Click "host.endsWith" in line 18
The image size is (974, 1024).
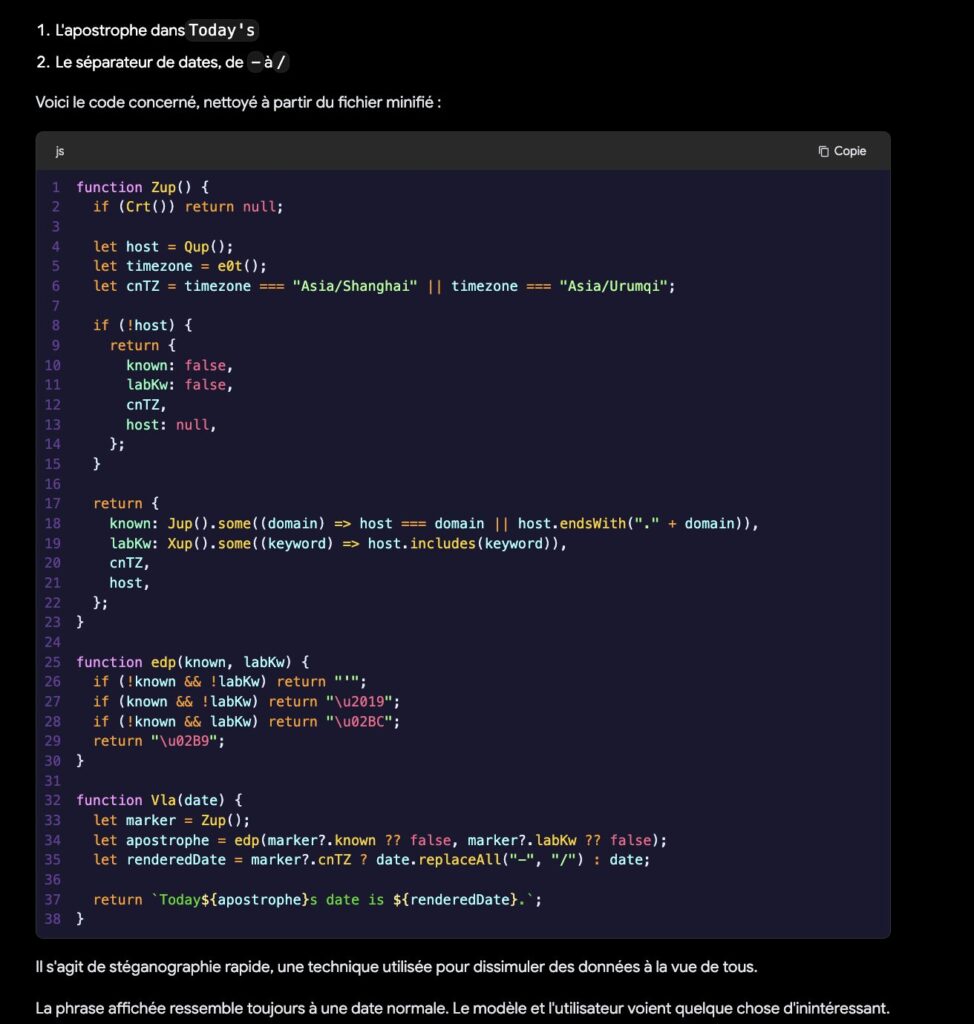point(572,523)
